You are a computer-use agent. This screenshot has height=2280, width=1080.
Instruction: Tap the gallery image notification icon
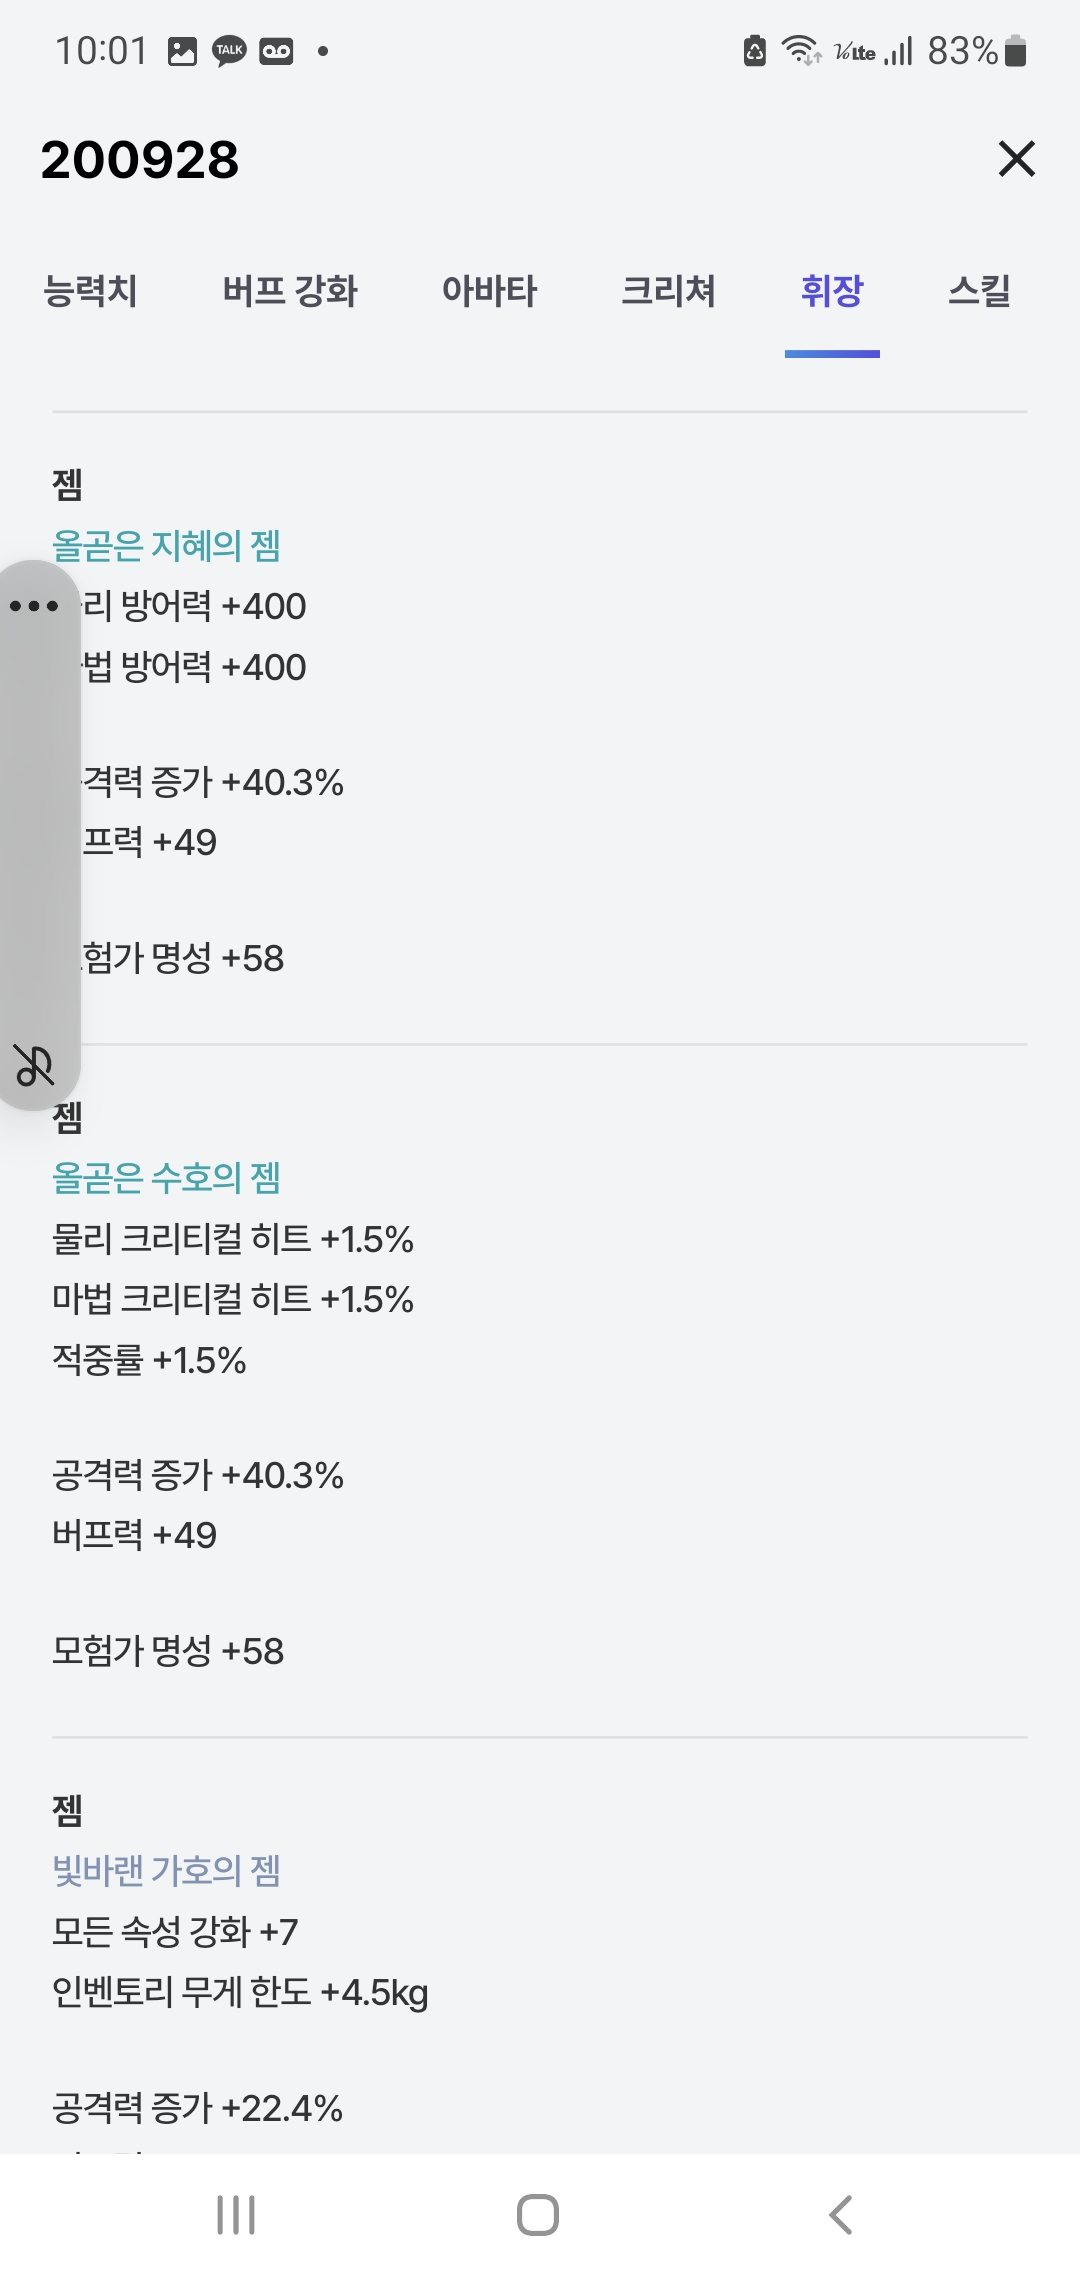coord(182,51)
